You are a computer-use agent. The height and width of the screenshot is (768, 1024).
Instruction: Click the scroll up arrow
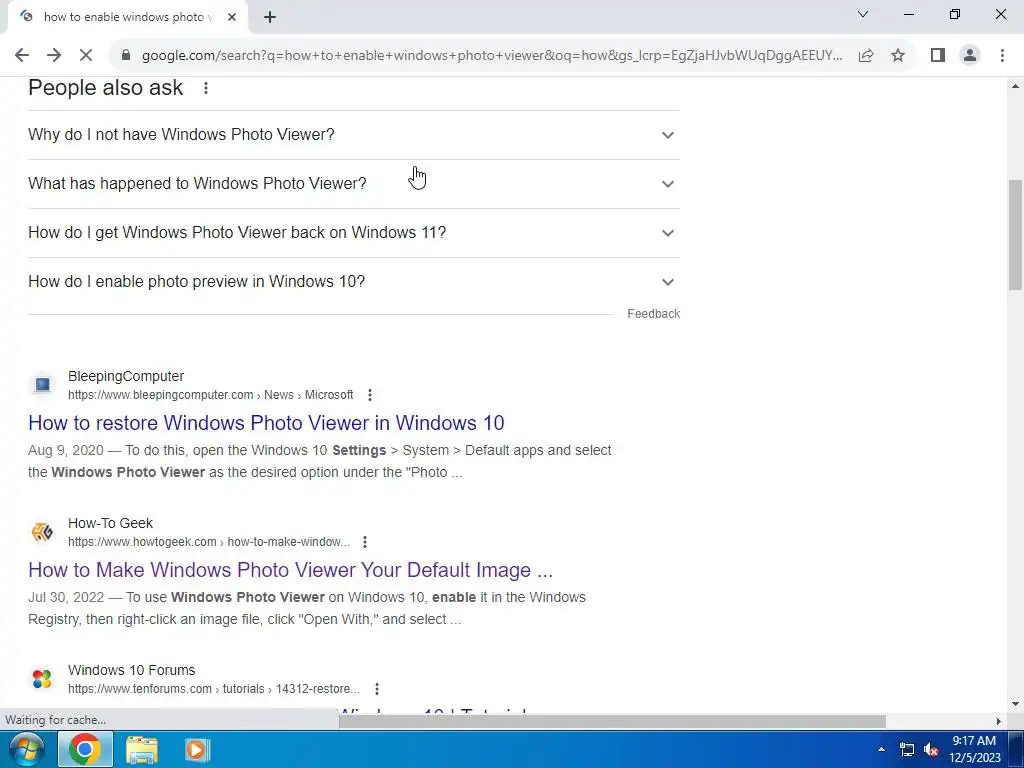pos(1015,86)
